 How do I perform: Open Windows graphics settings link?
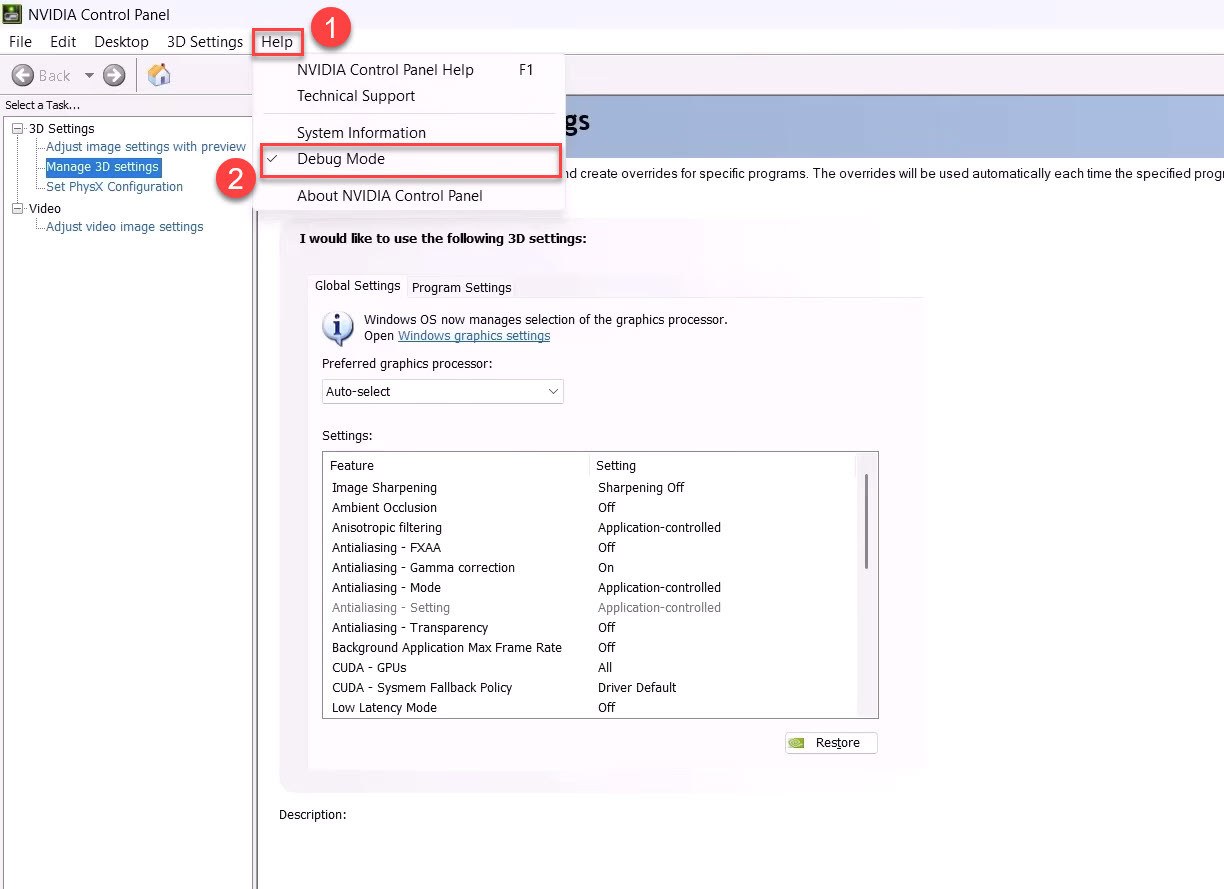pos(474,336)
